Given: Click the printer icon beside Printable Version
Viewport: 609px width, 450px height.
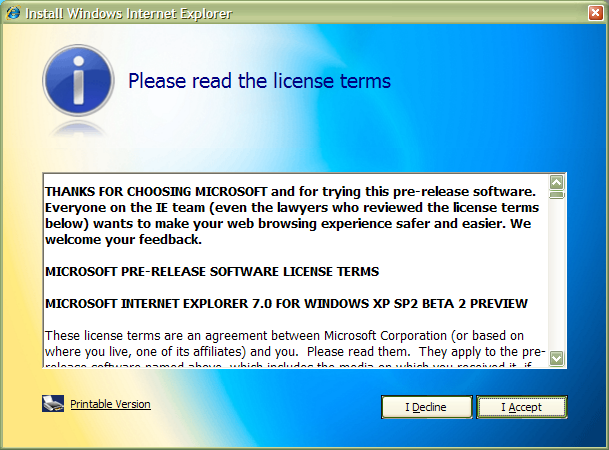Looking at the screenshot, I should [x=53, y=403].
